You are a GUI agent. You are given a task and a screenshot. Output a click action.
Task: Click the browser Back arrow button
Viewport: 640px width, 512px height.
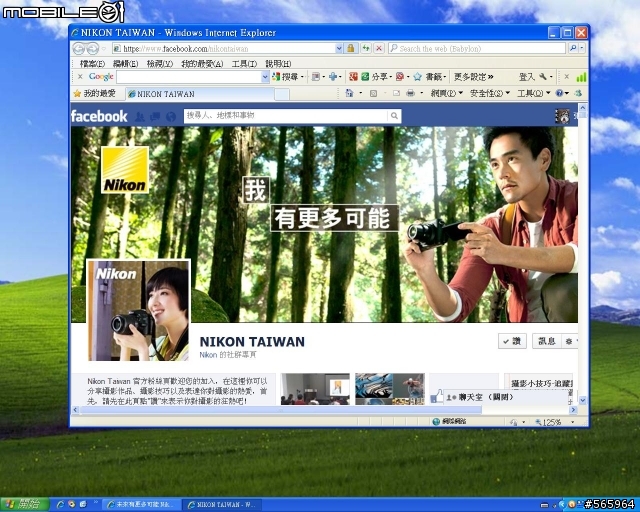pyautogui.click(x=78, y=49)
